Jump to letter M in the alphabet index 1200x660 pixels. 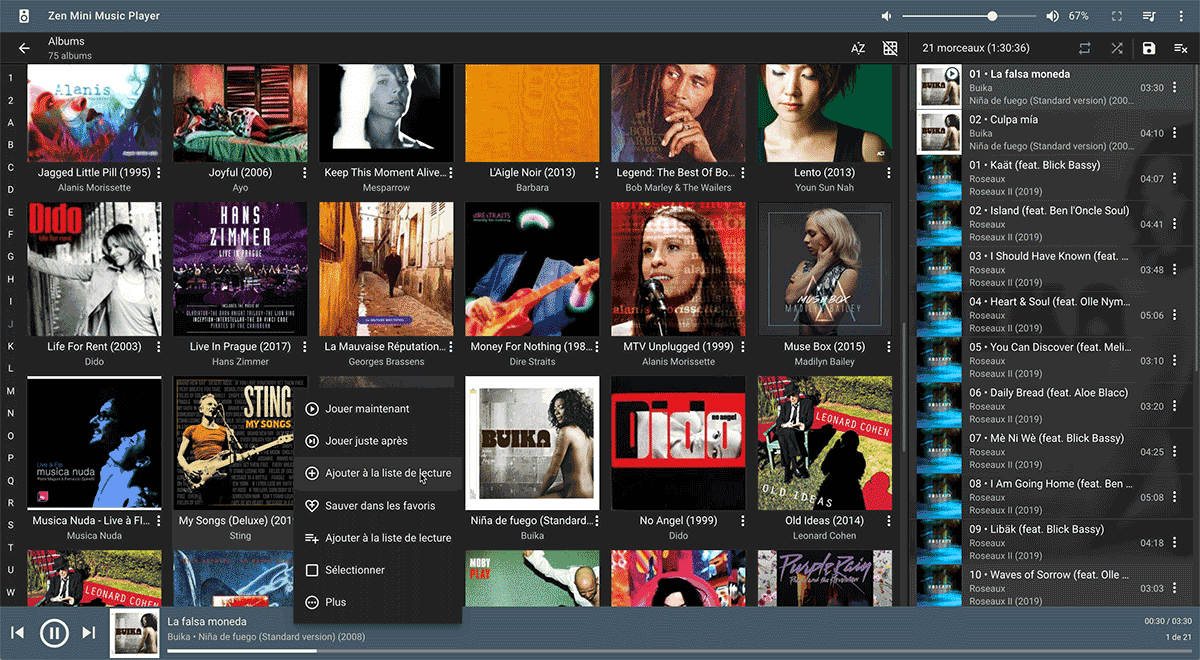tap(11, 391)
